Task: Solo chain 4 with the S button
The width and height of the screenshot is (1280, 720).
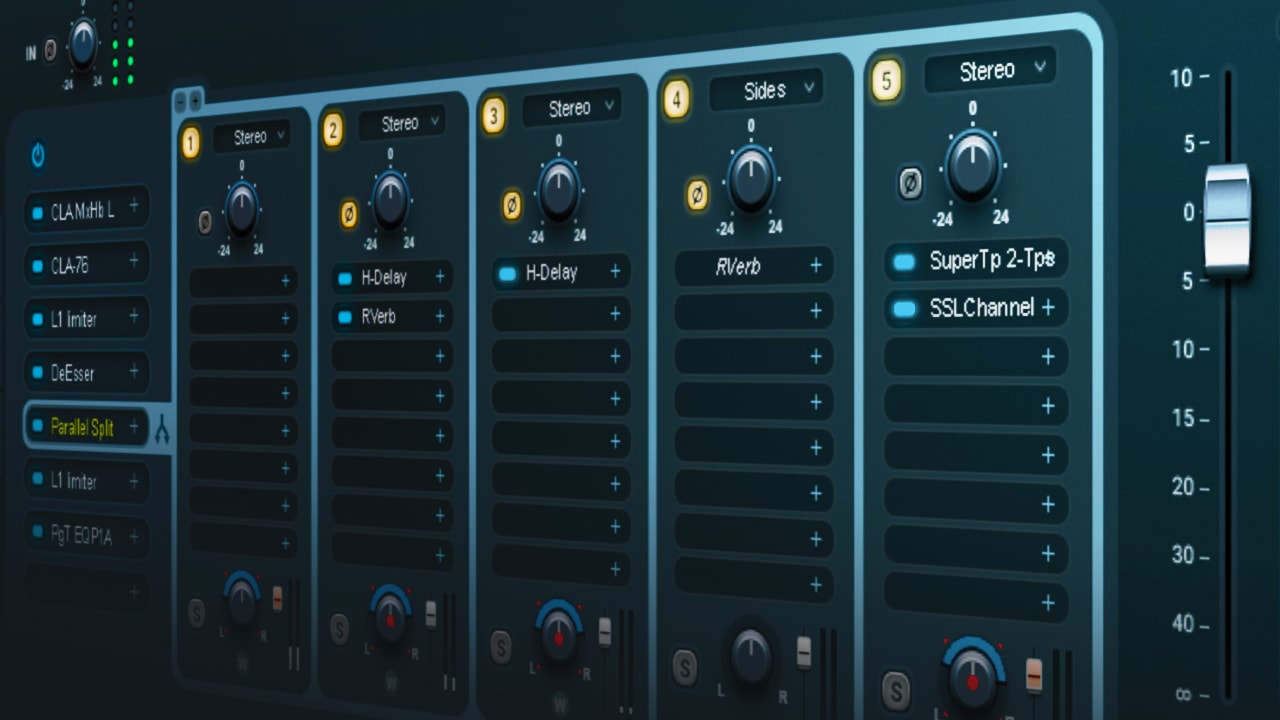Action: point(685,666)
